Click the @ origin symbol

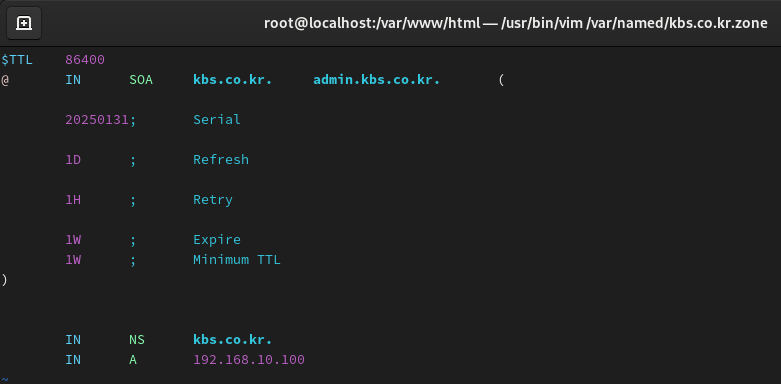pyautogui.click(x=5, y=80)
